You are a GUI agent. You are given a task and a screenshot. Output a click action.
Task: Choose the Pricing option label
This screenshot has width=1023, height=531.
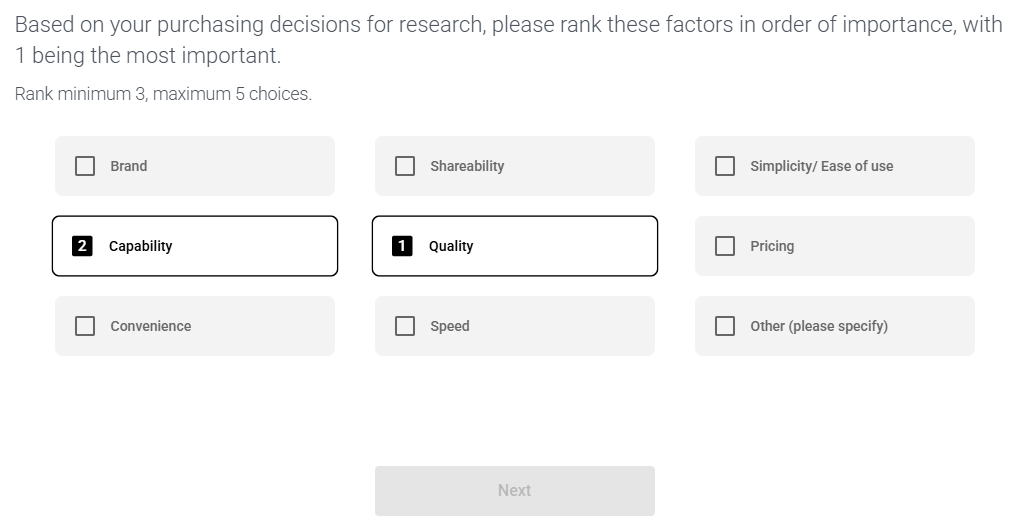pos(772,246)
